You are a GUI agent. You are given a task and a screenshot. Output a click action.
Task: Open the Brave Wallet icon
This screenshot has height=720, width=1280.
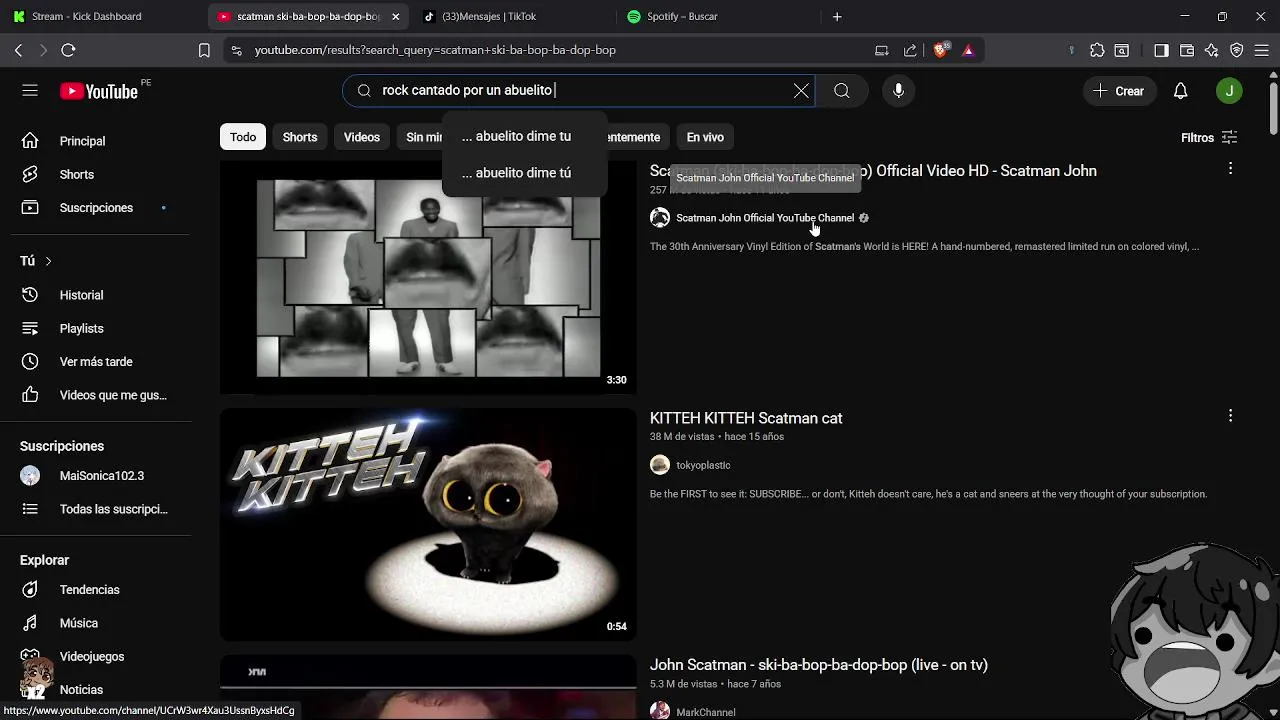pyautogui.click(x=1187, y=50)
